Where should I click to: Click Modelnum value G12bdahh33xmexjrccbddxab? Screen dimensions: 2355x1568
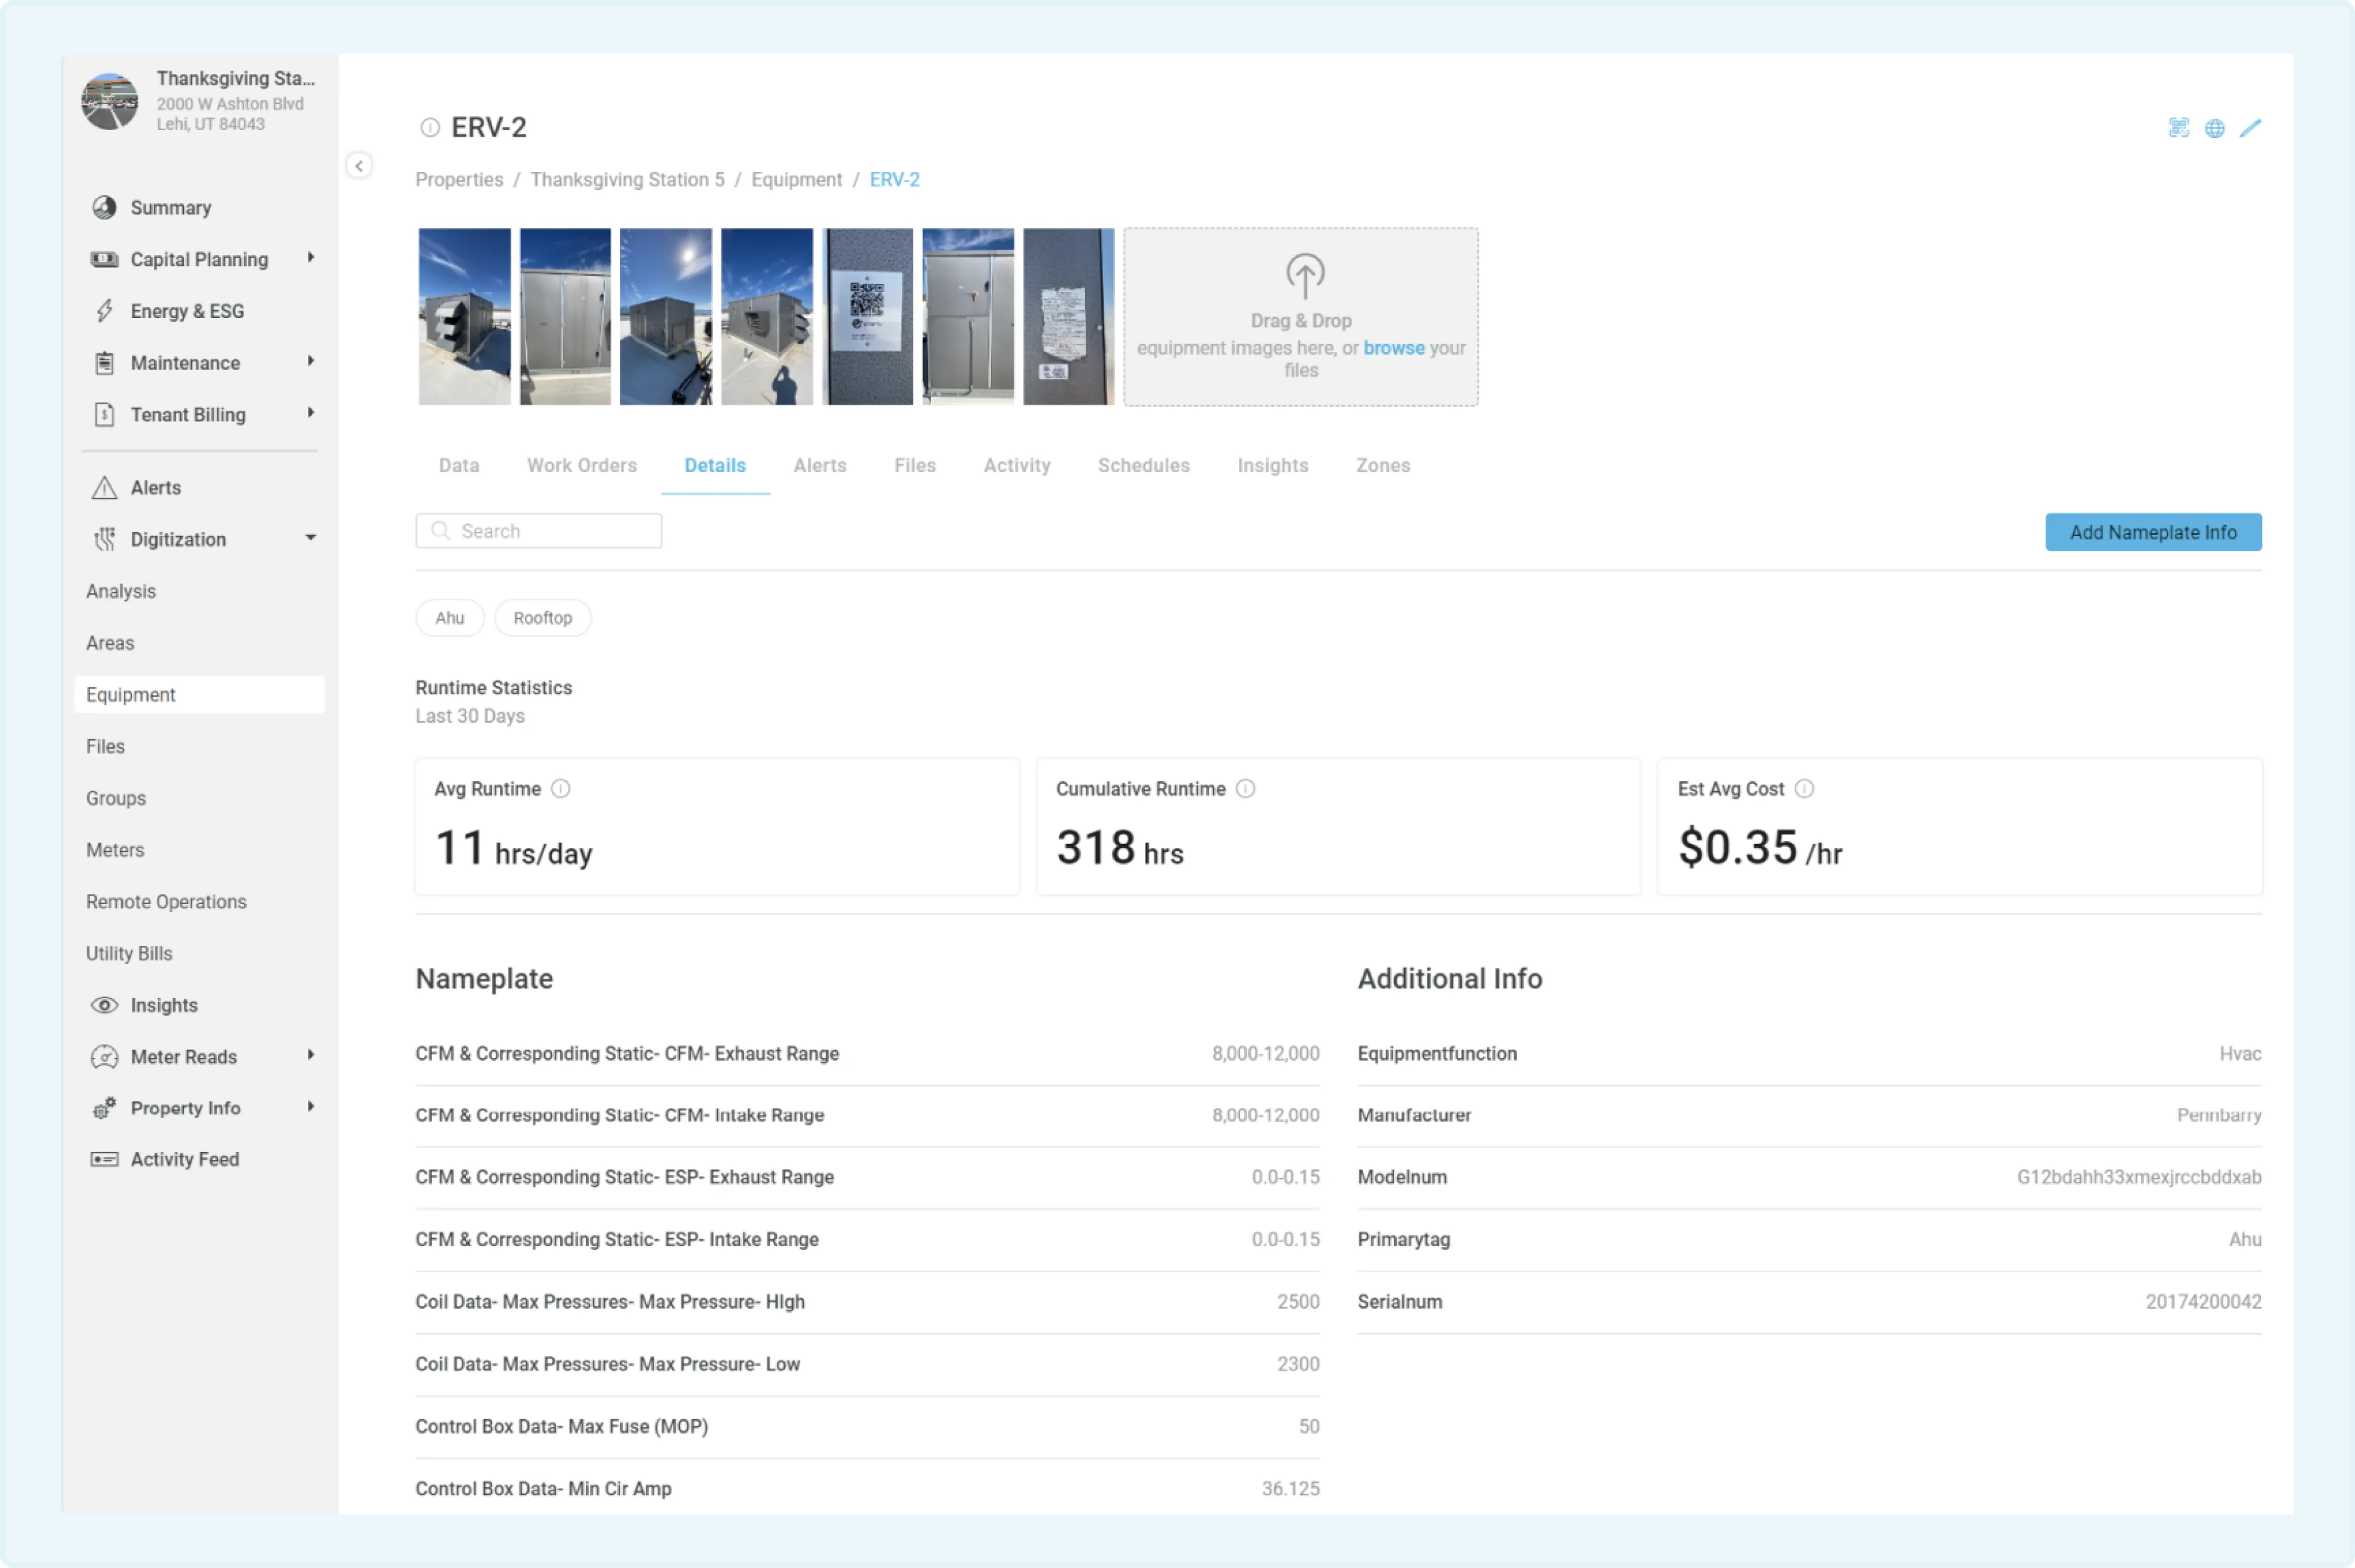2139,1177
